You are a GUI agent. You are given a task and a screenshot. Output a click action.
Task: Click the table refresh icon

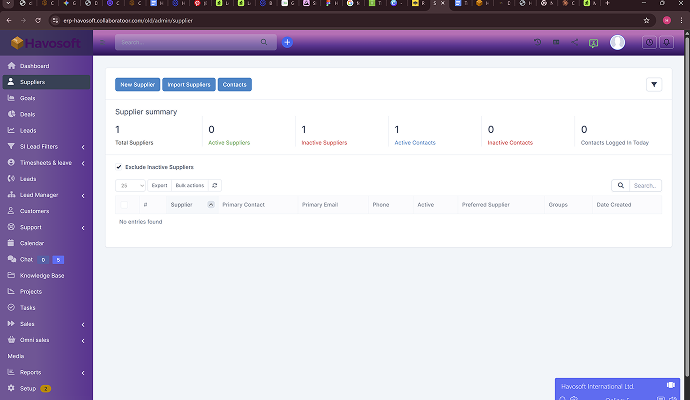click(215, 185)
